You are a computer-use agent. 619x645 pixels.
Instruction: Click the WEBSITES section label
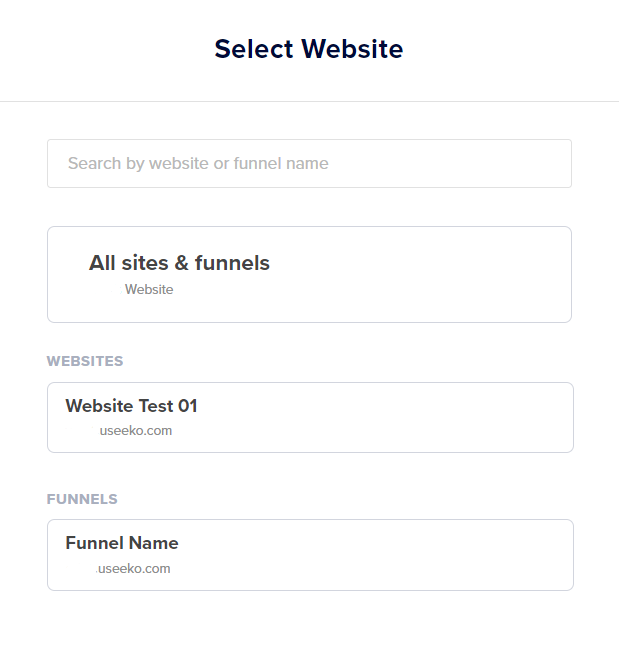click(85, 361)
